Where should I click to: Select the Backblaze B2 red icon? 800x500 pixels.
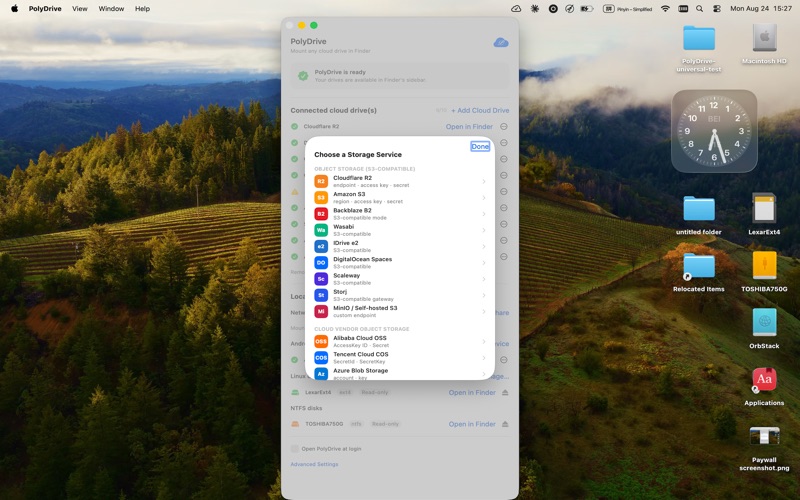pyautogui.click(x=321, y=214)
